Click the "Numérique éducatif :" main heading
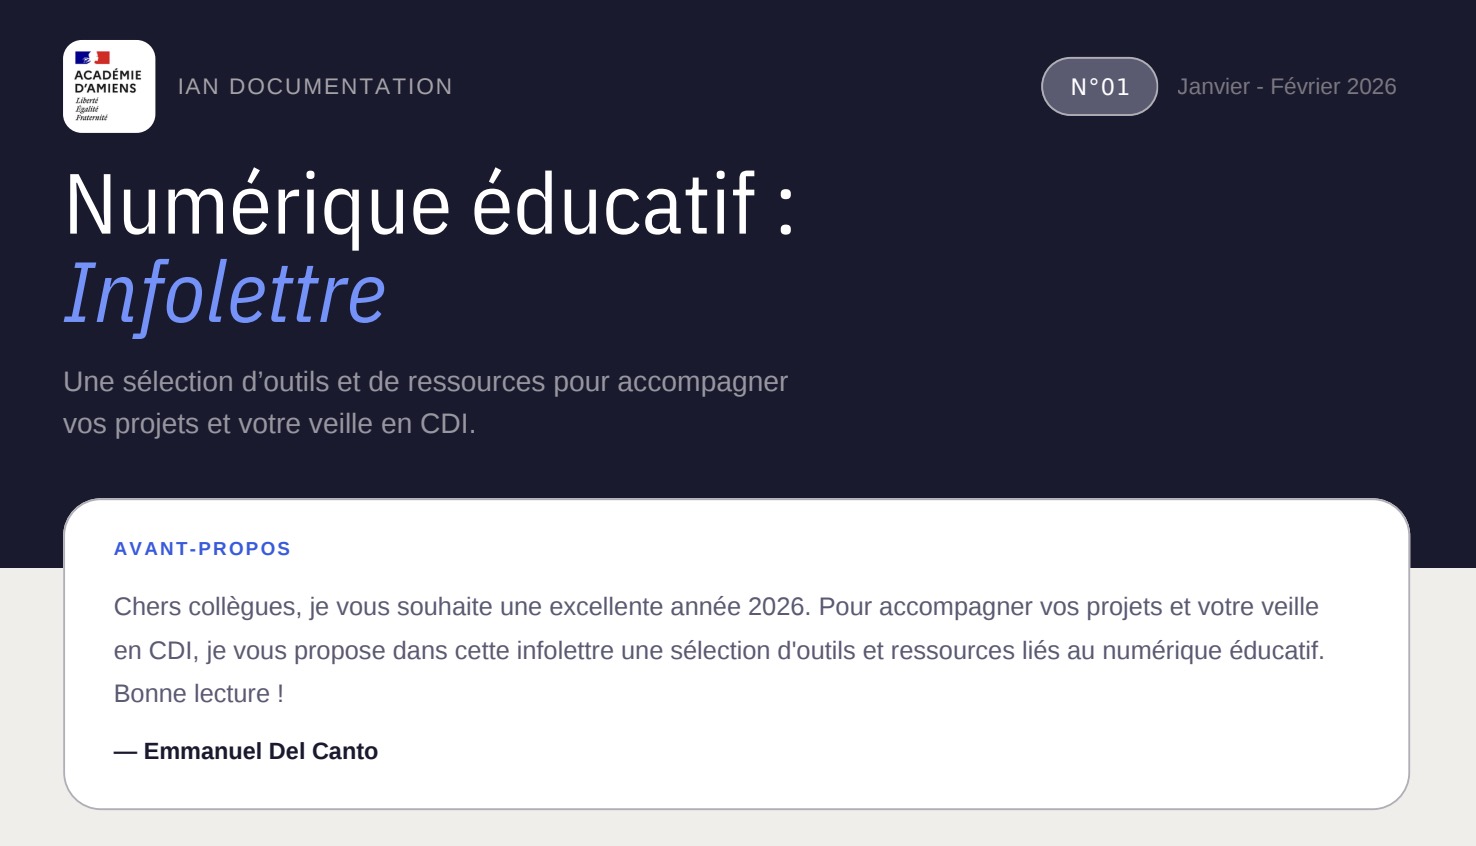The width and height of the screenshot is (1476, 846). (x=430, y=205)
